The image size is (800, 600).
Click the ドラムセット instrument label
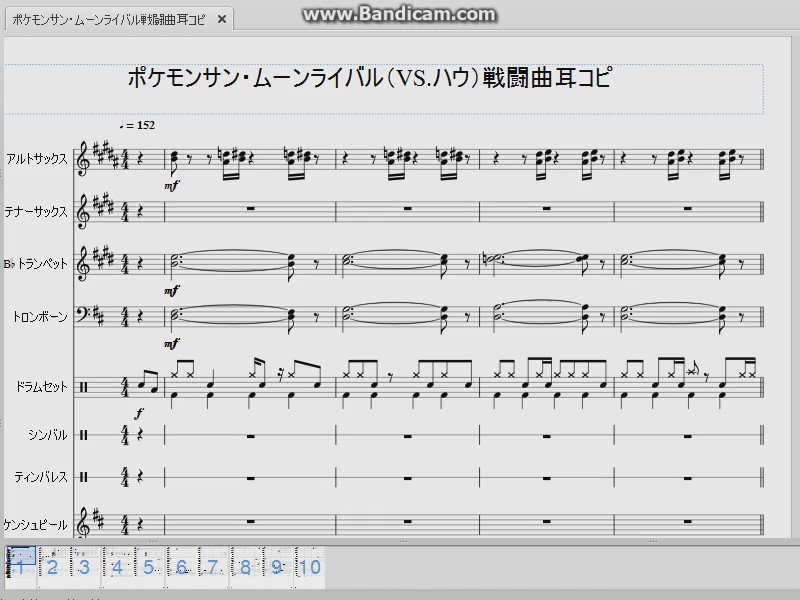[x=41, y=387]
